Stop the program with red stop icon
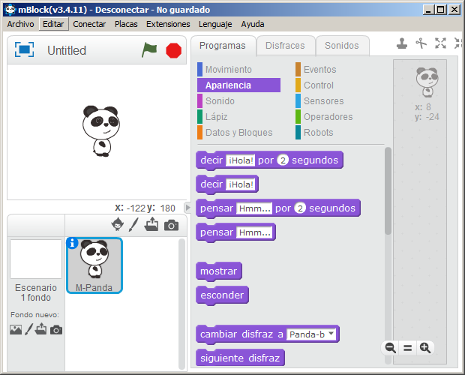The height and width of the screenshot is (375, 465). coord(174,51)
